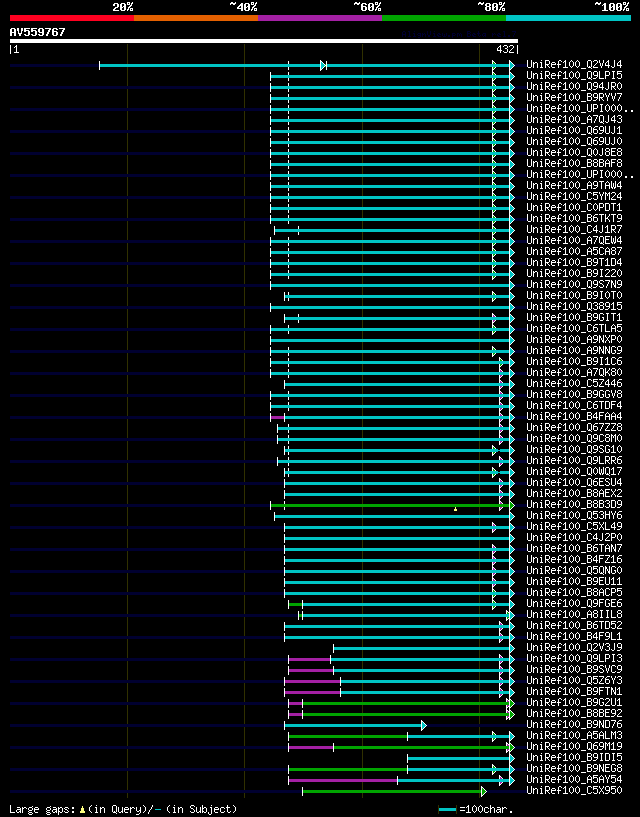
Task: Follow the UniRef100_A9NXP0 link
Action: (x=574, y=339)
